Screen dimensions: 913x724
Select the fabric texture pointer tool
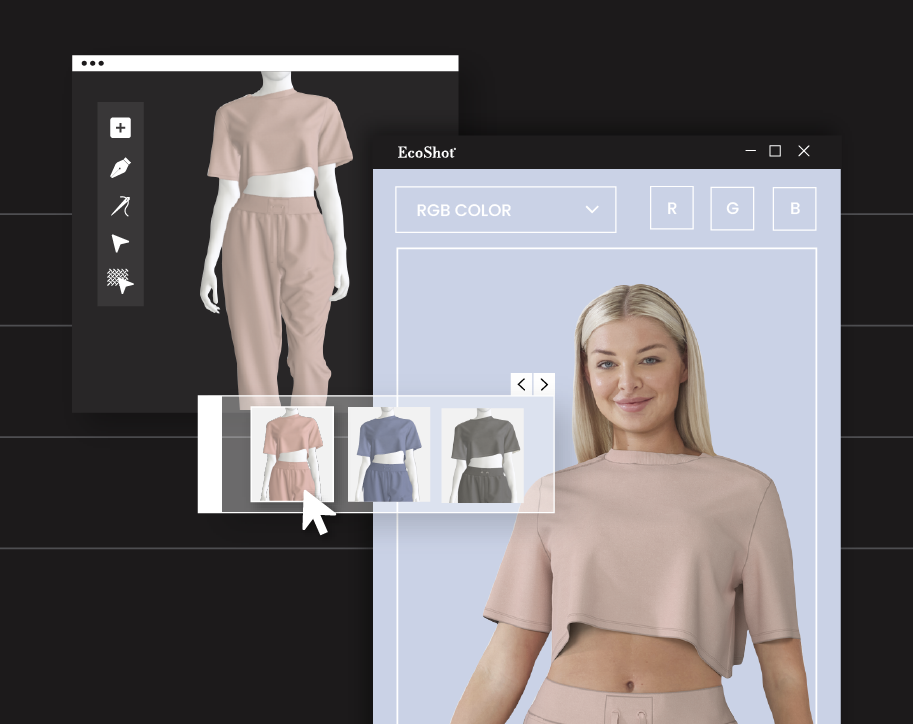[x=120, y=281]
